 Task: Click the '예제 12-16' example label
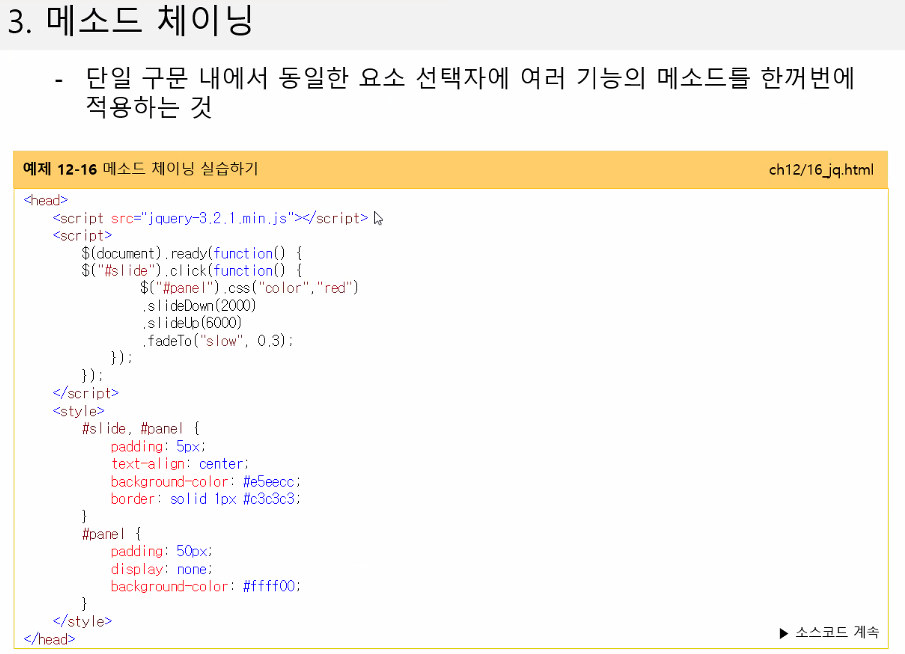click(x=60, y=169)
